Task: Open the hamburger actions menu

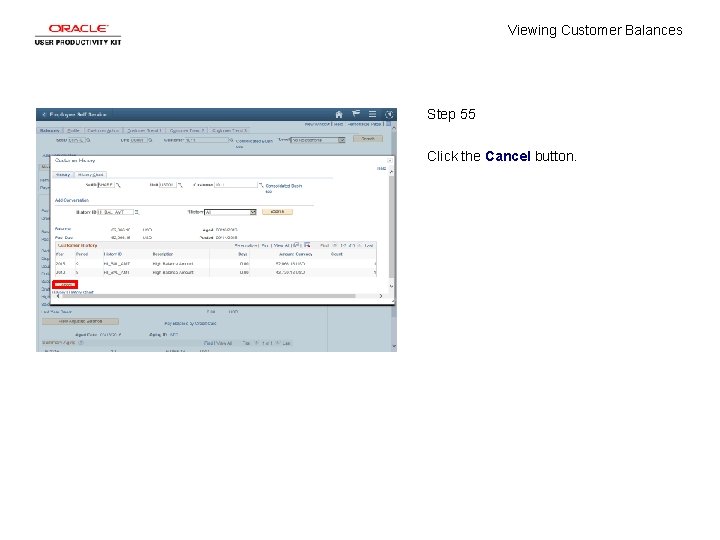Action: [x=372, y=114]
